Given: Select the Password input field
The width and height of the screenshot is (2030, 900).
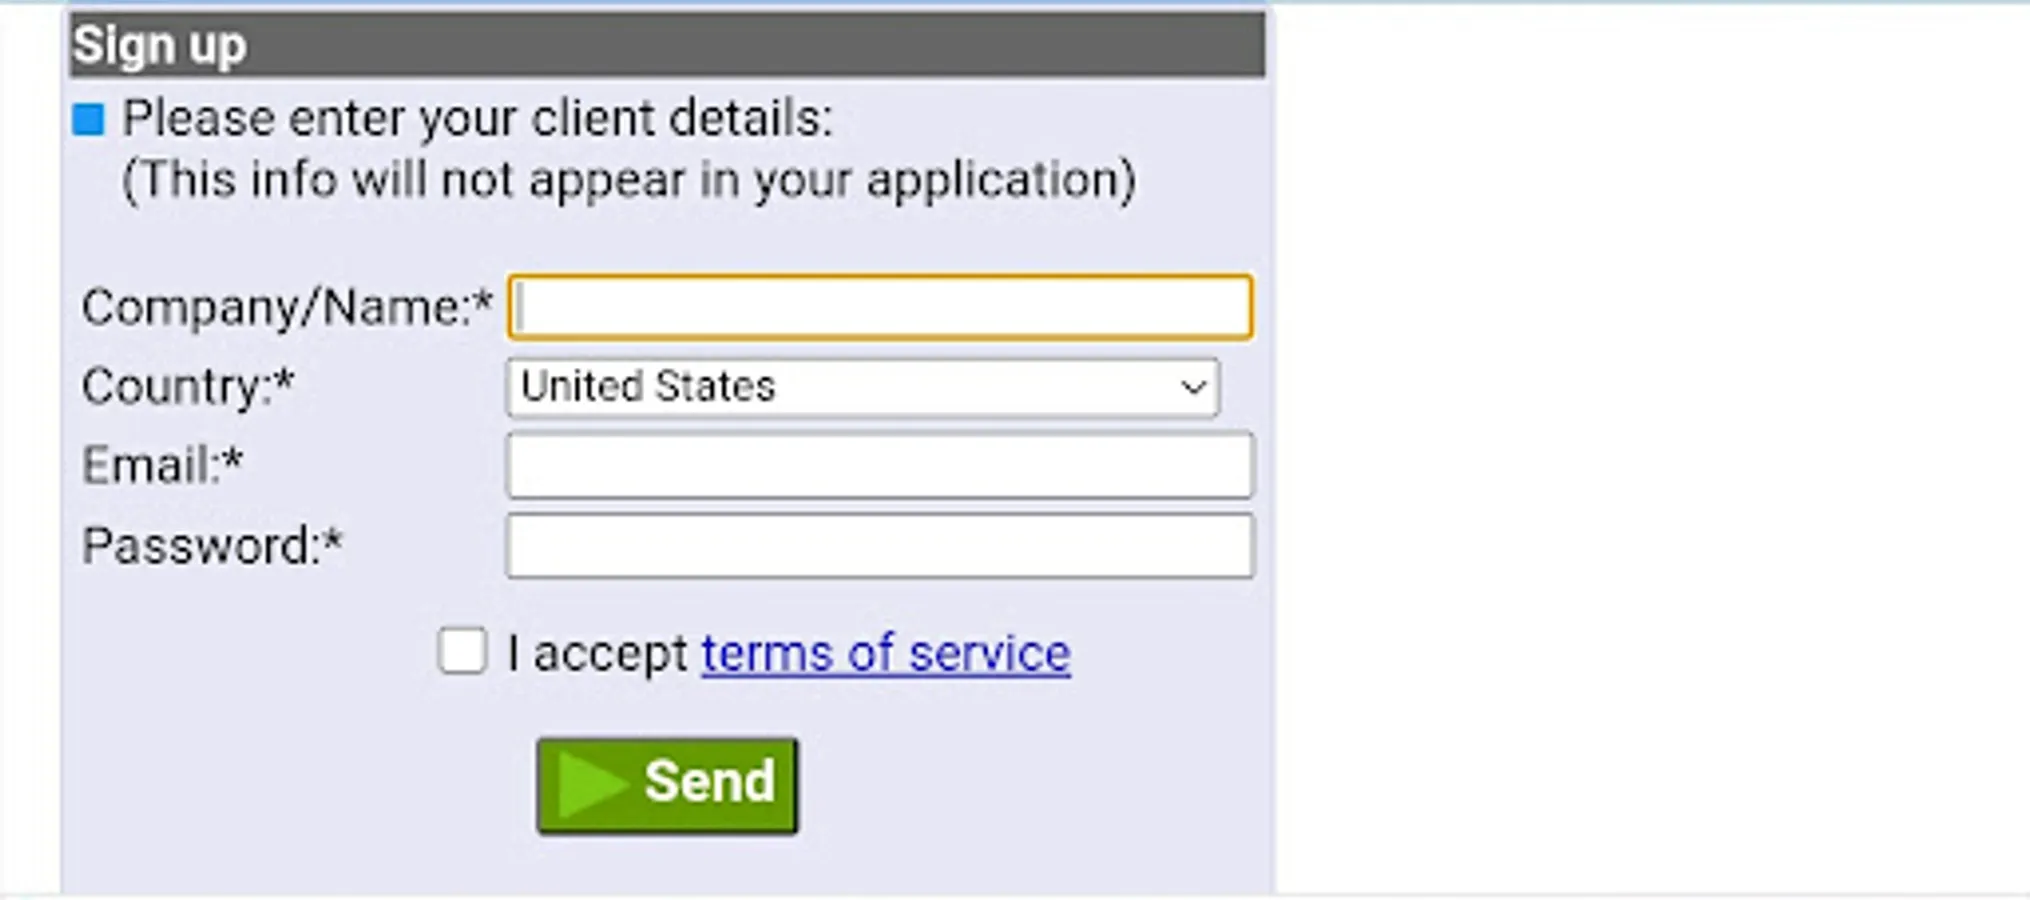Looking at the screenshot, I should [879, 546].
